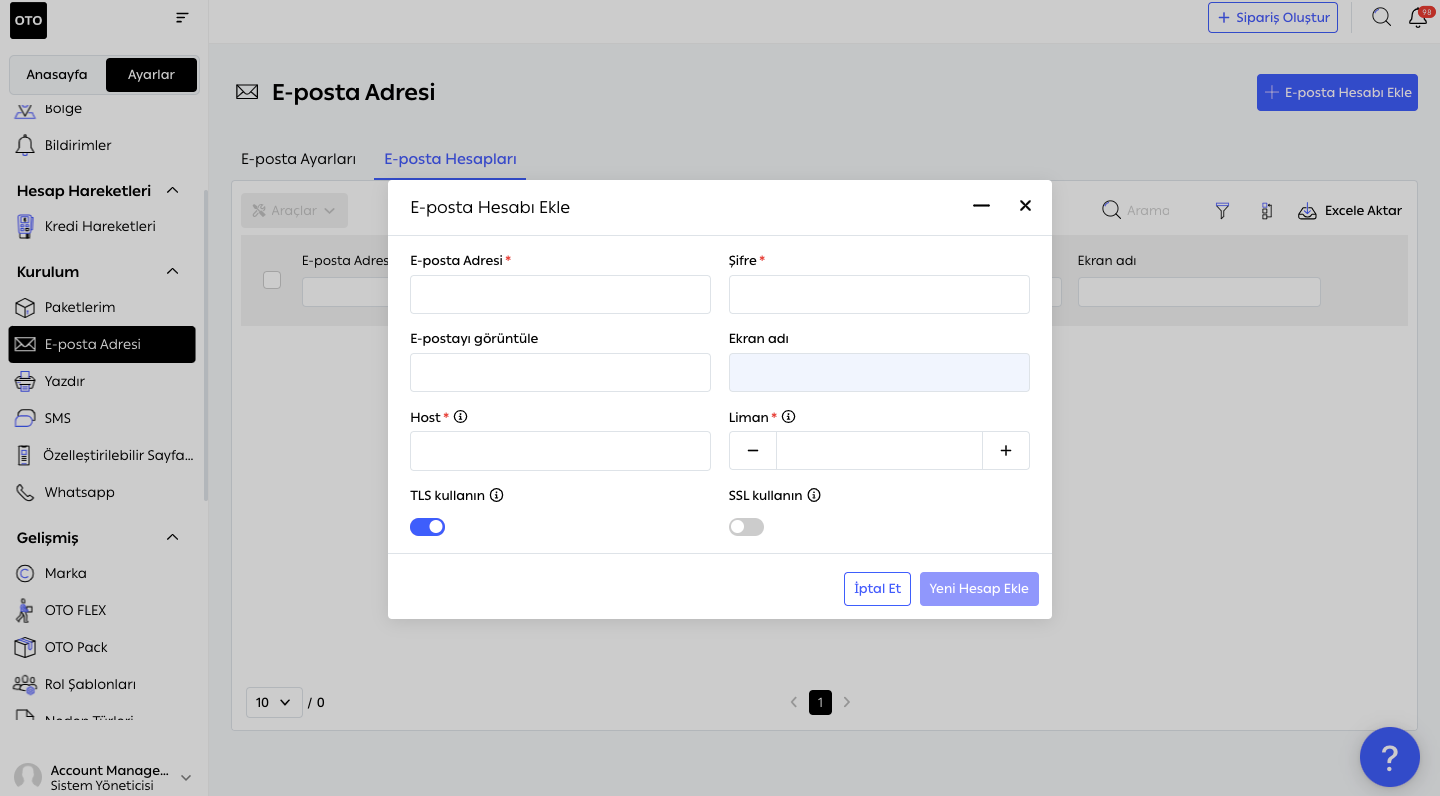Focus the Host input field

(x=560, y=451)
